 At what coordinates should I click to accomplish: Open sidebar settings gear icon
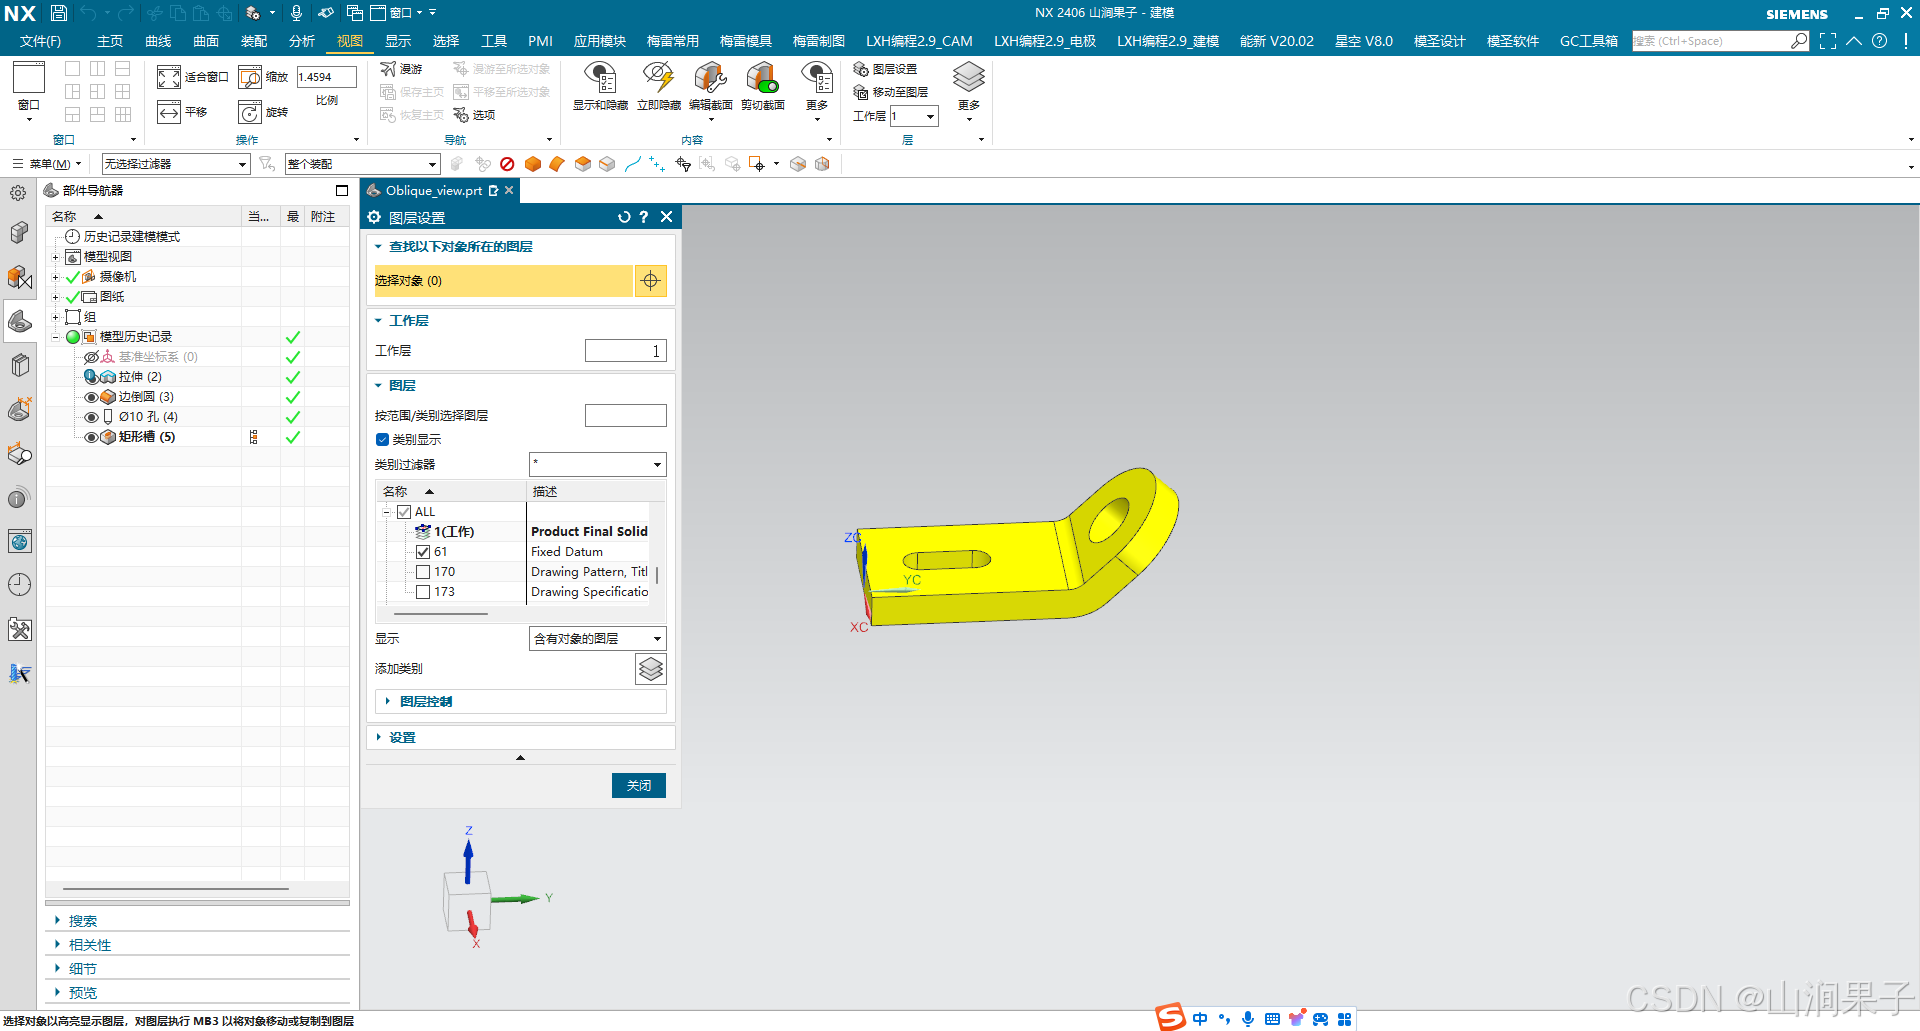pos(18,193)
